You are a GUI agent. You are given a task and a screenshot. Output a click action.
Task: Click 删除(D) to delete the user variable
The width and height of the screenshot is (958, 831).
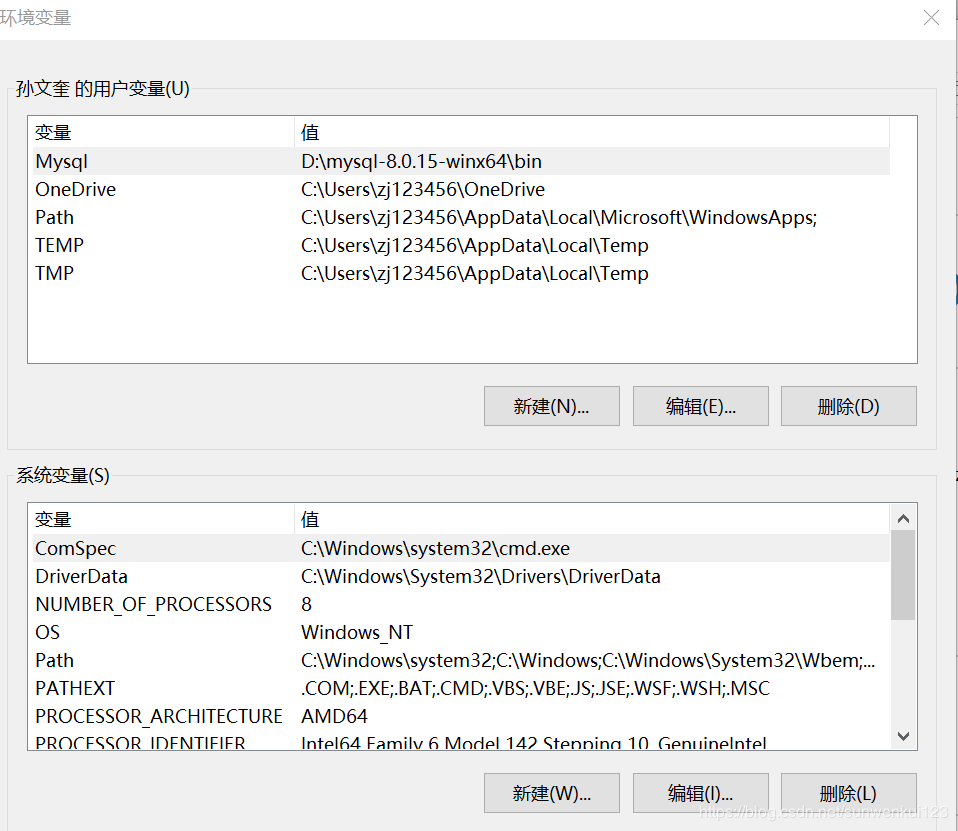coord(848,406)
